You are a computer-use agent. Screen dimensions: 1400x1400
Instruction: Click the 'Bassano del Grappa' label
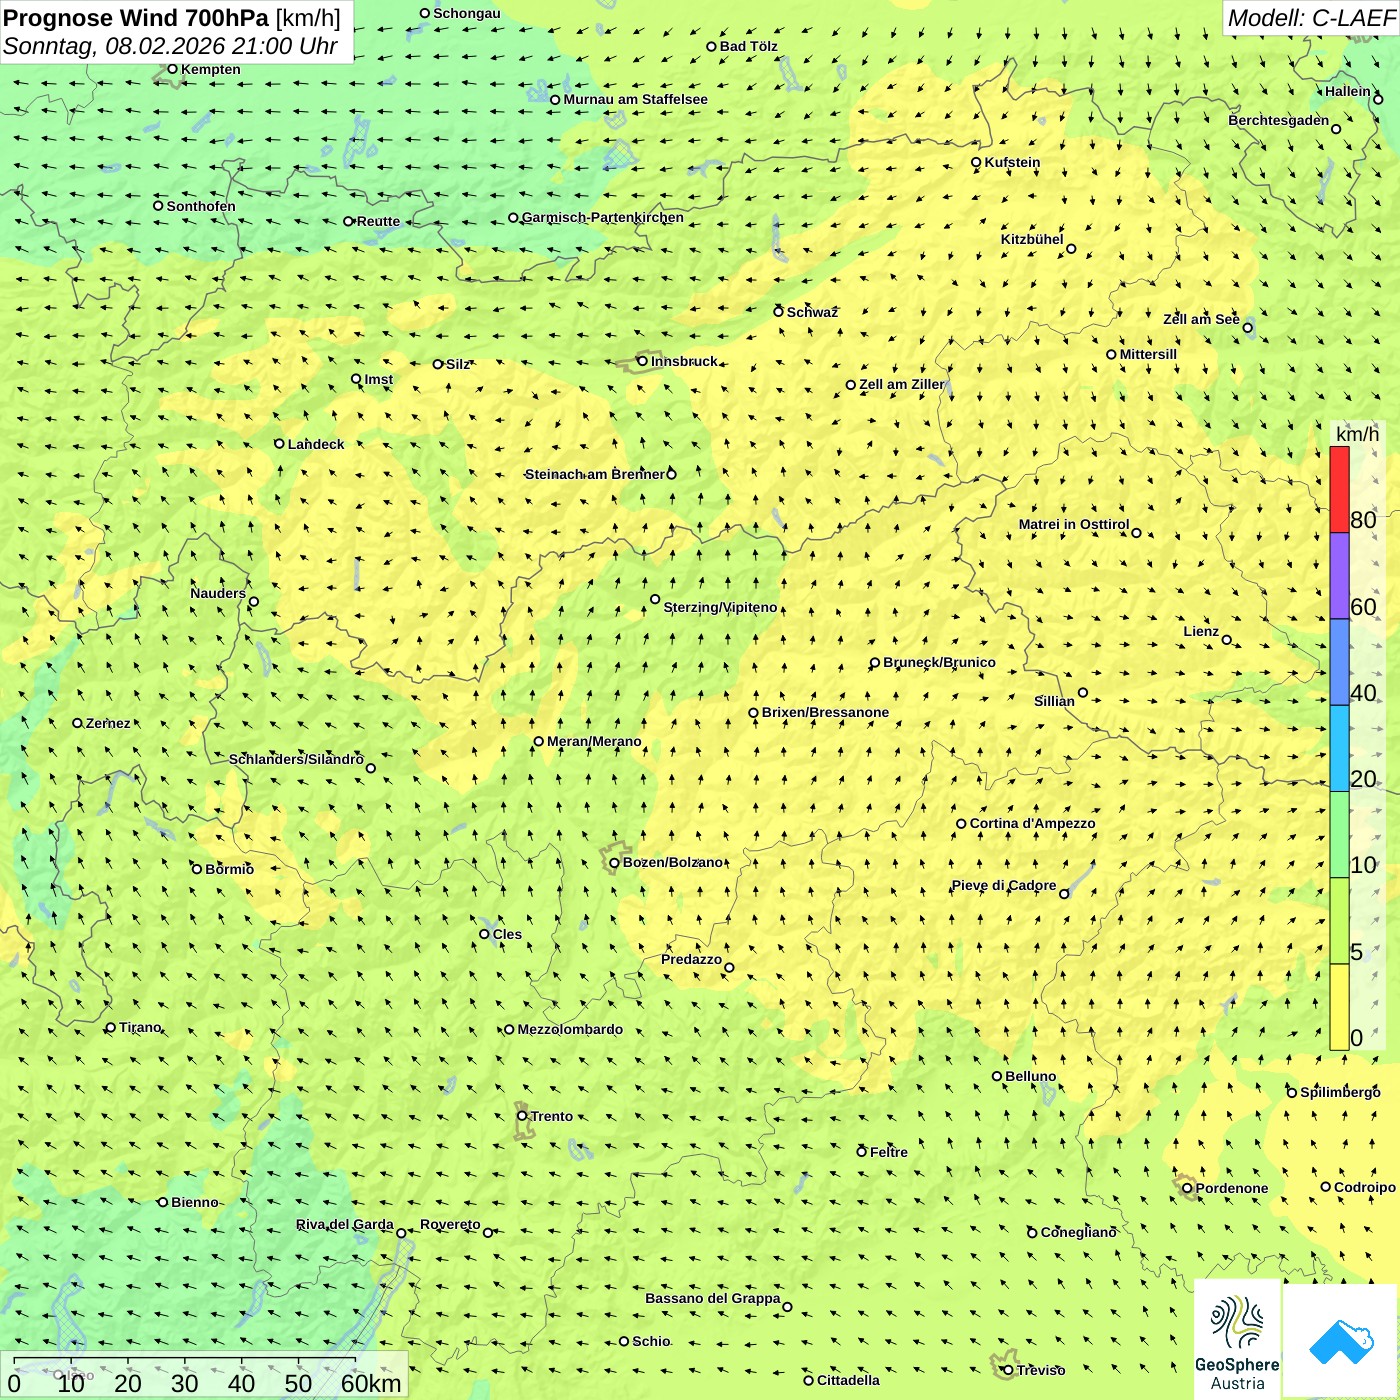coord(712,1298)
